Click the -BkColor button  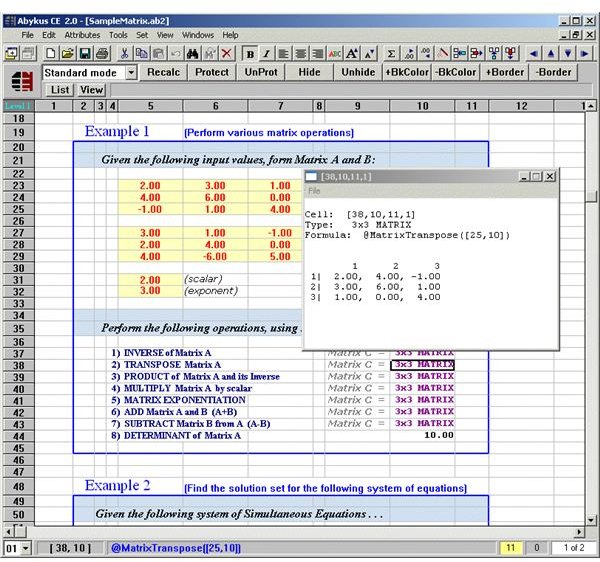point(456,72)
